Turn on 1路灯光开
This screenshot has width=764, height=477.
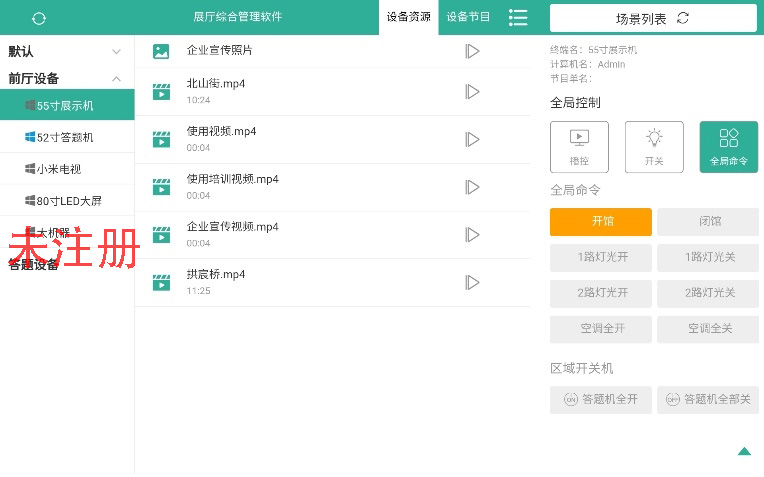pos(601,257)
